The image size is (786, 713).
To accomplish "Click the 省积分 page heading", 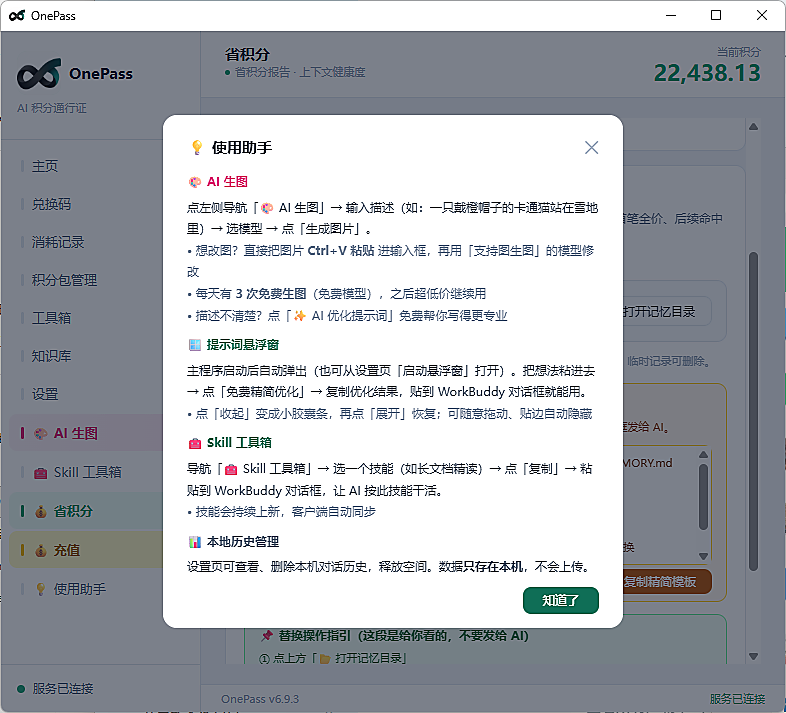I will click(247, 54).
